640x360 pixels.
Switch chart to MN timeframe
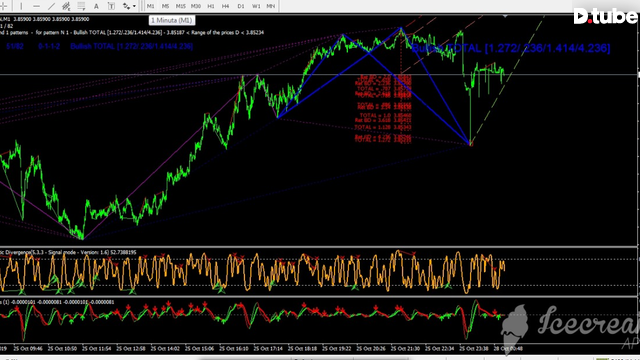pos(271,6)
